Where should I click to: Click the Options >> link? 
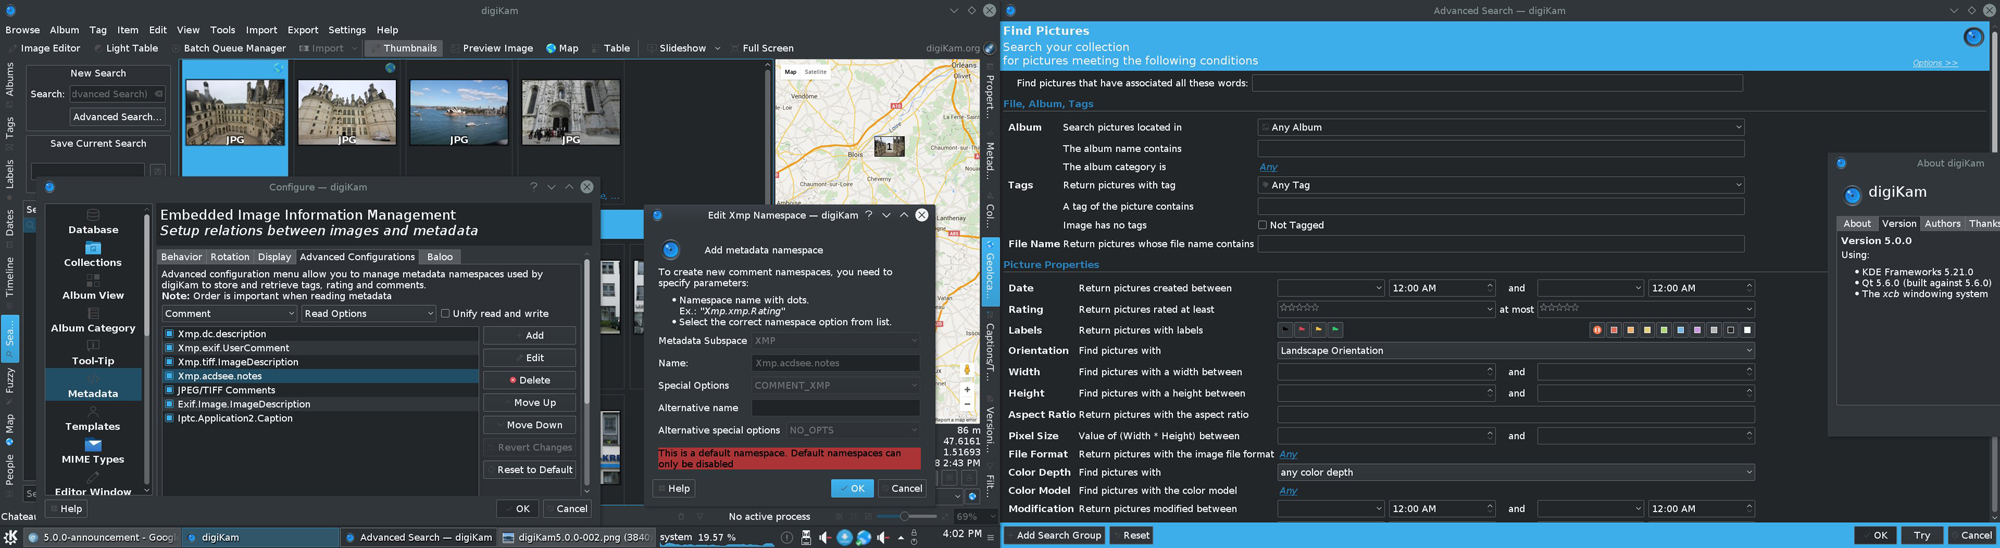1935,63
